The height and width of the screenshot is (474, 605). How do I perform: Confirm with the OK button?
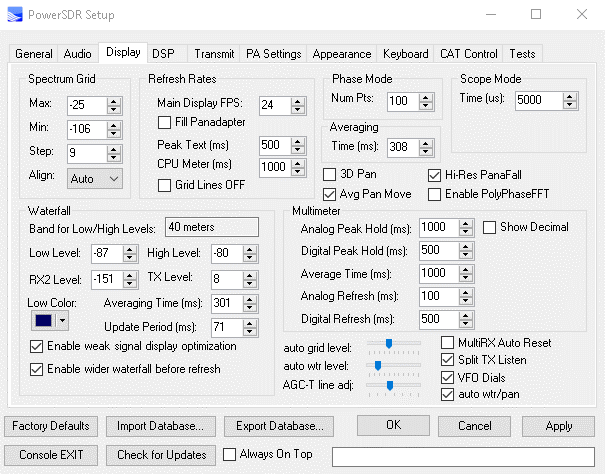(x=393, y=425)
